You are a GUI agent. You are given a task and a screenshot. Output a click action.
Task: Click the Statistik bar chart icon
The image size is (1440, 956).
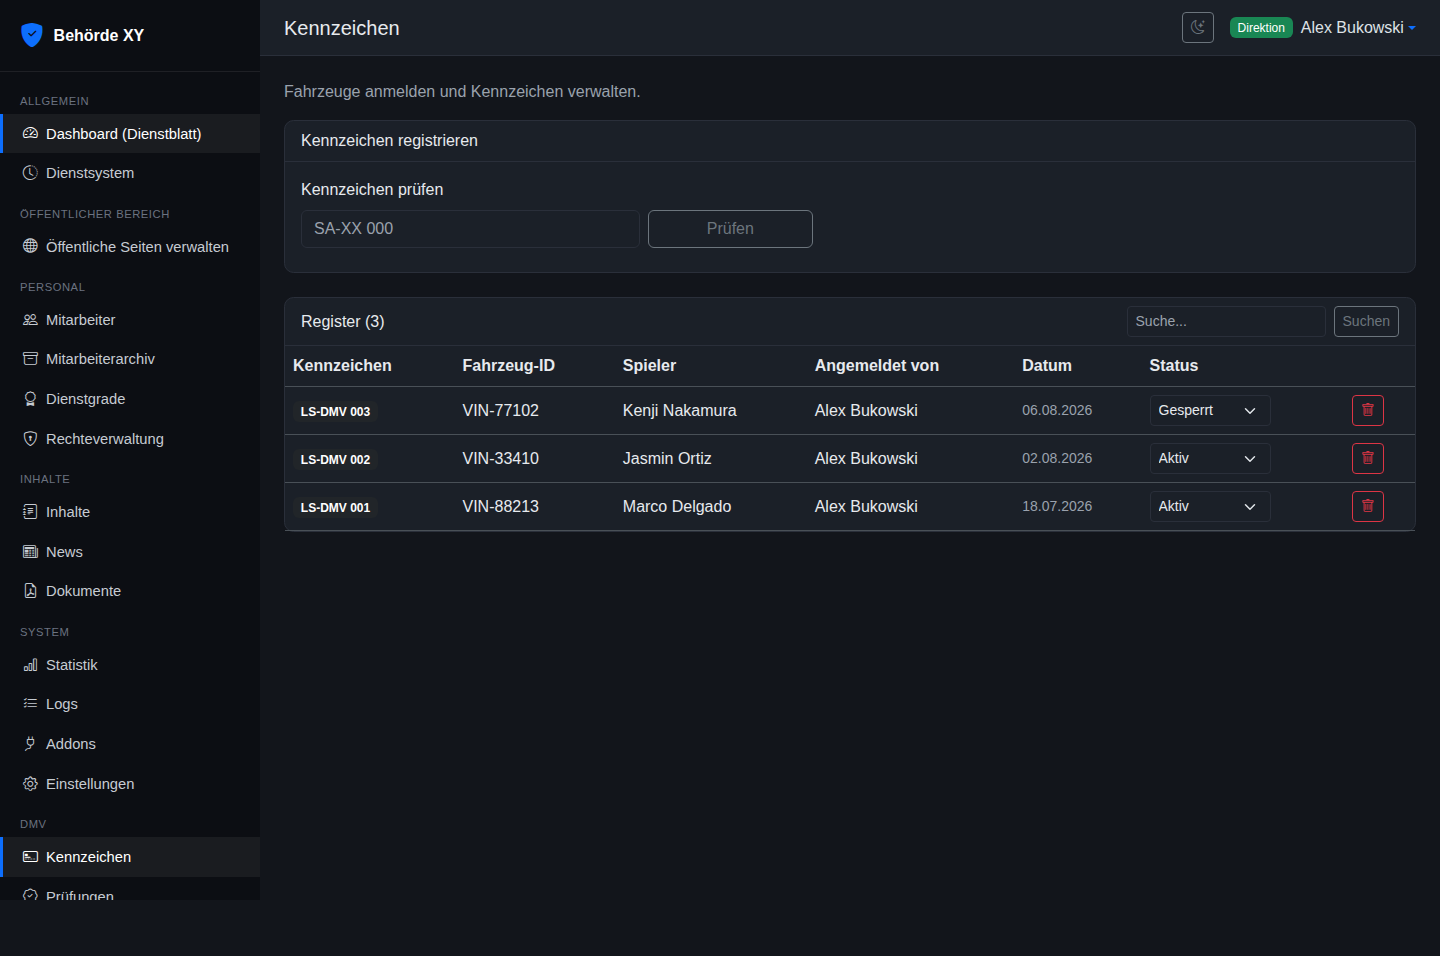coord(30,665)
